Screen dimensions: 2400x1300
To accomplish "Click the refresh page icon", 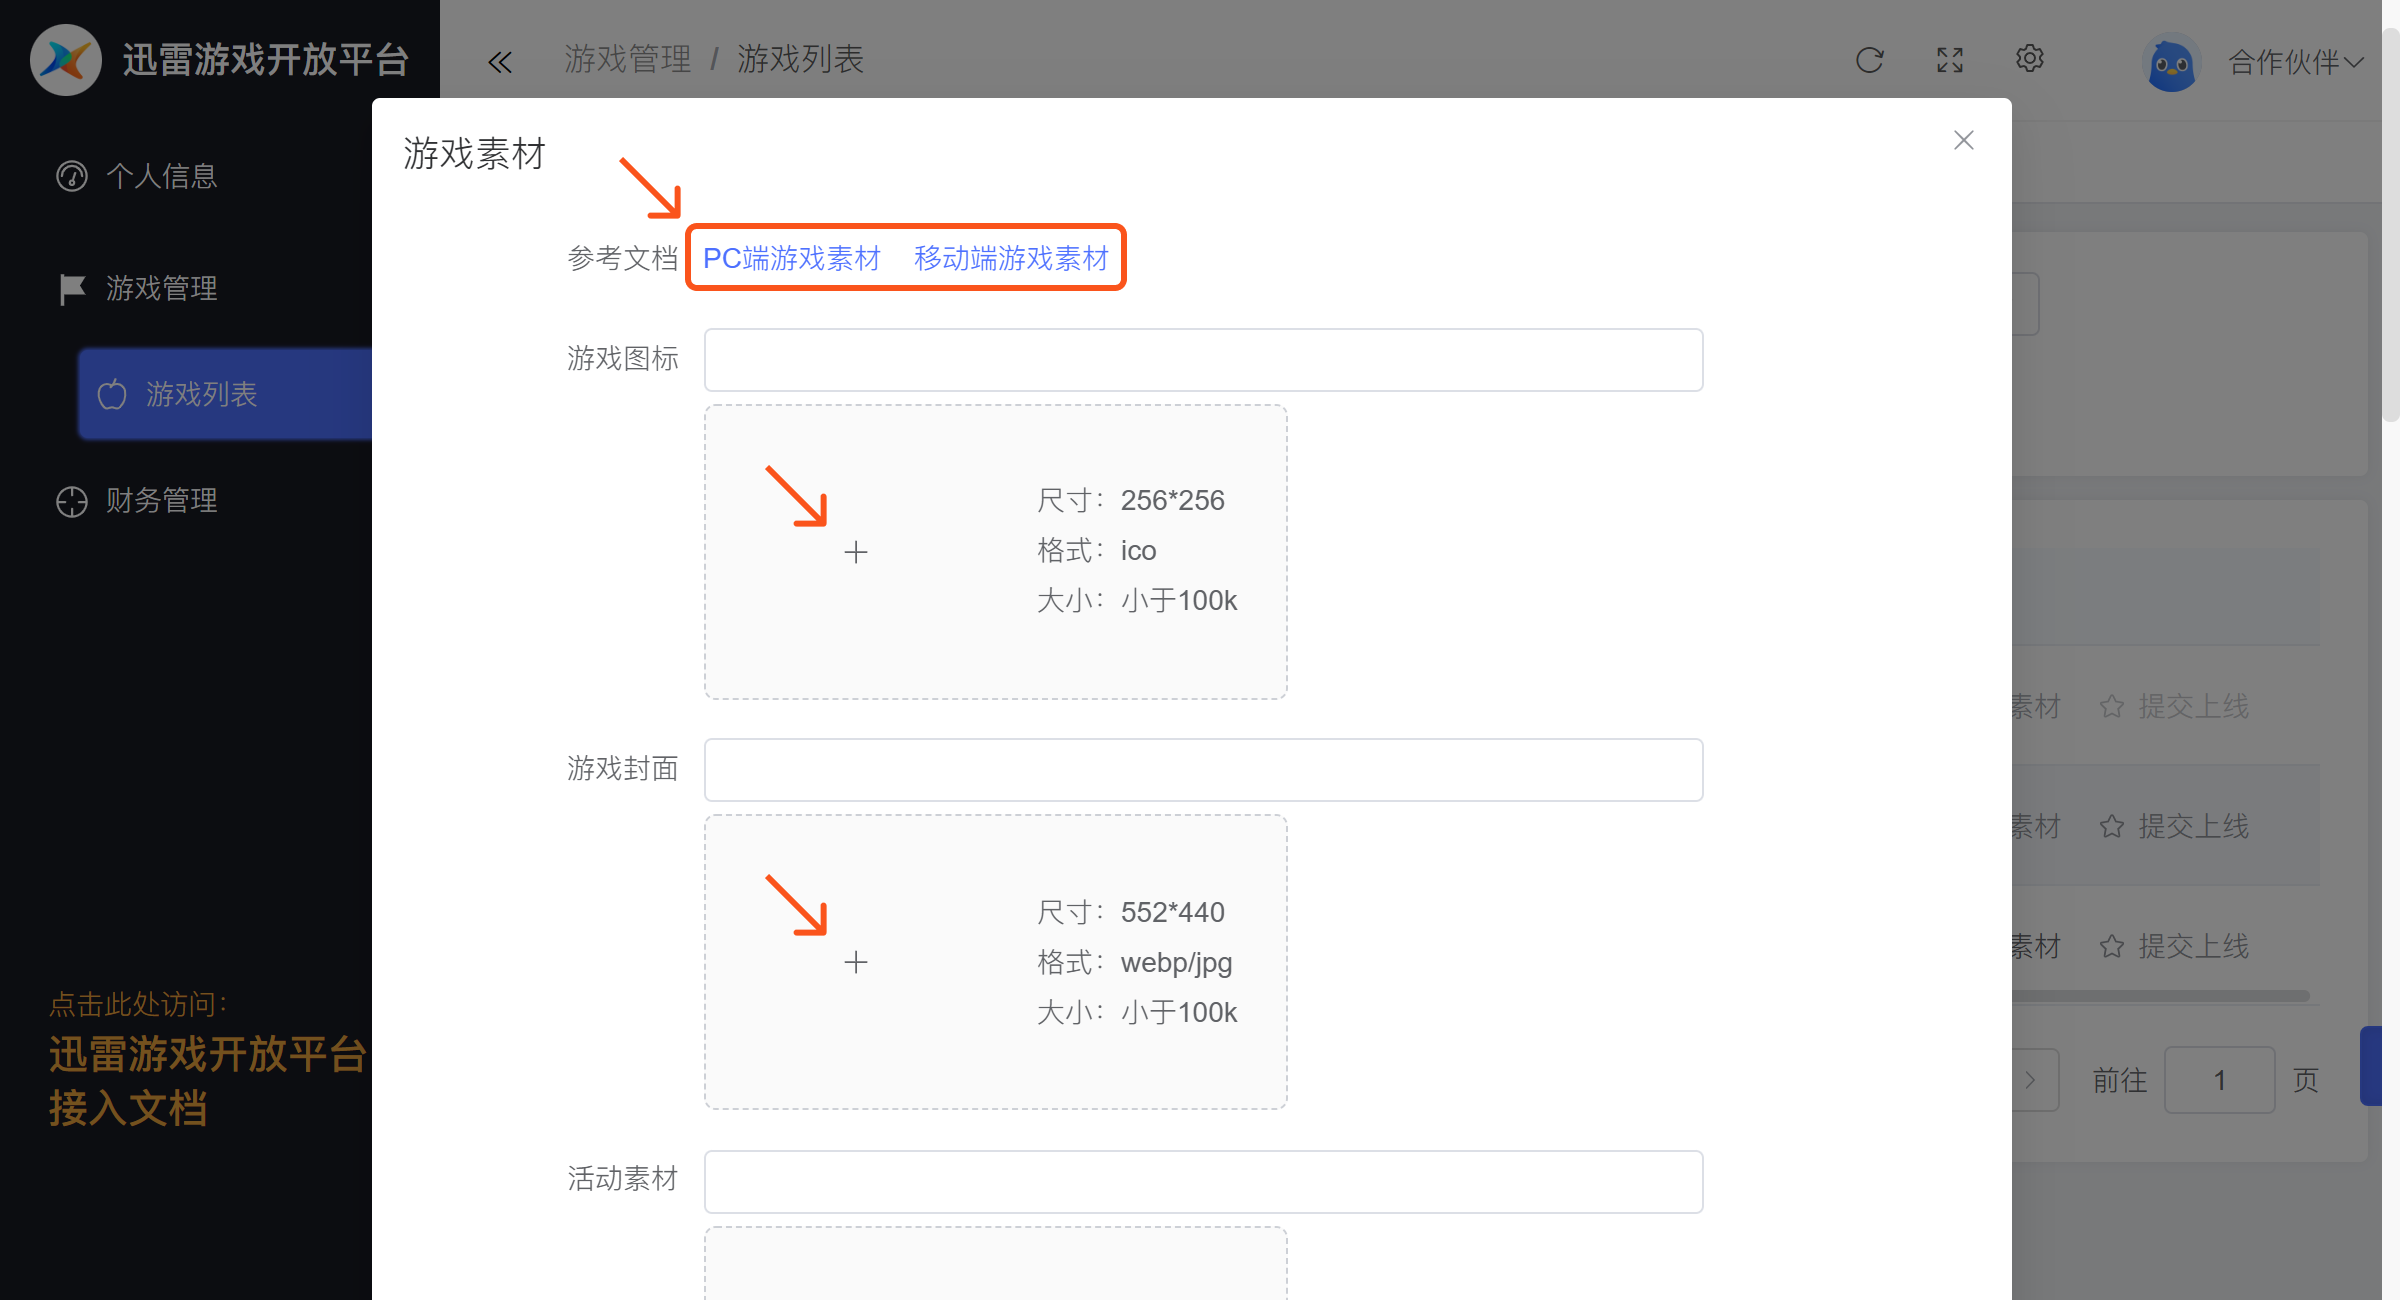I will pyautogui.click(x=1869, y=60).
